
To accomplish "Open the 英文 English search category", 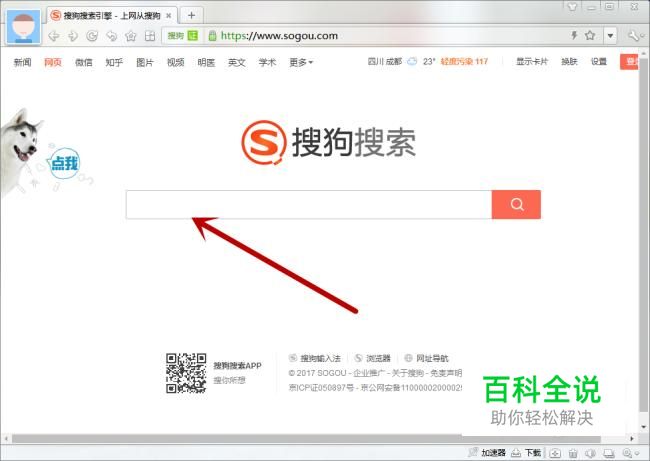I will [x=237, y=62].
